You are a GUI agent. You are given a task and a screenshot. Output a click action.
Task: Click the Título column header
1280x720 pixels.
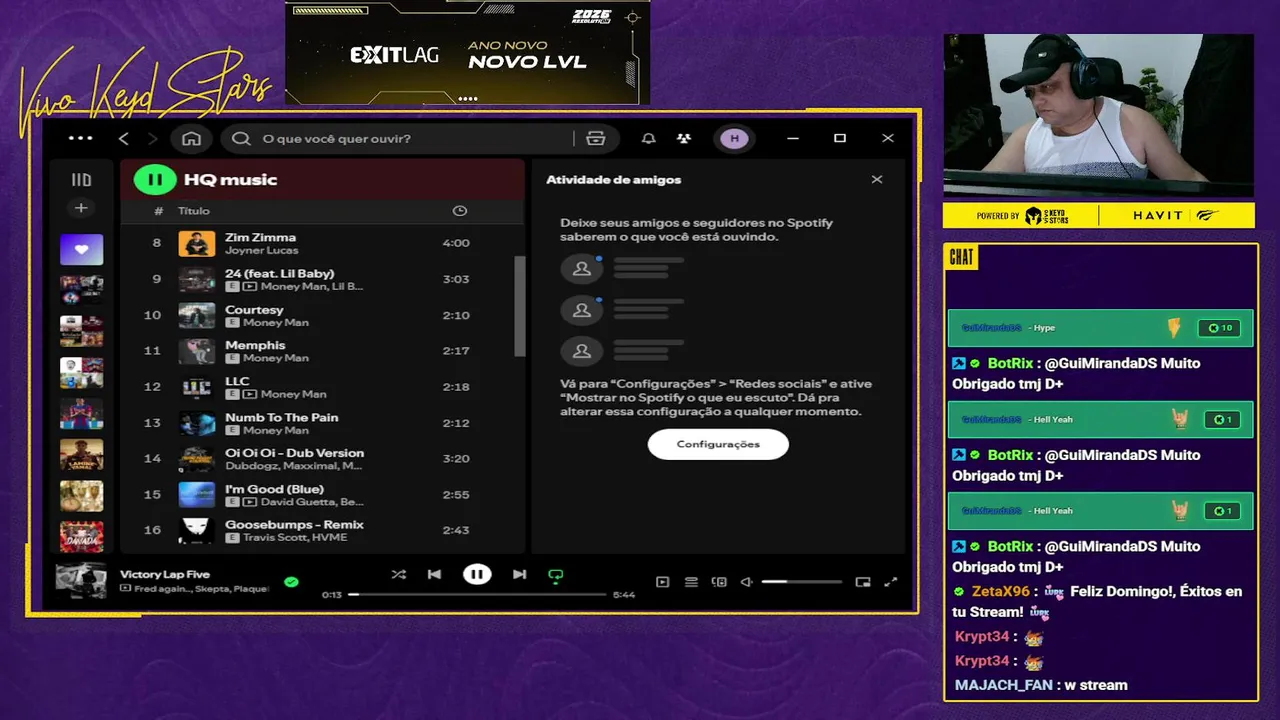point(194,211)
